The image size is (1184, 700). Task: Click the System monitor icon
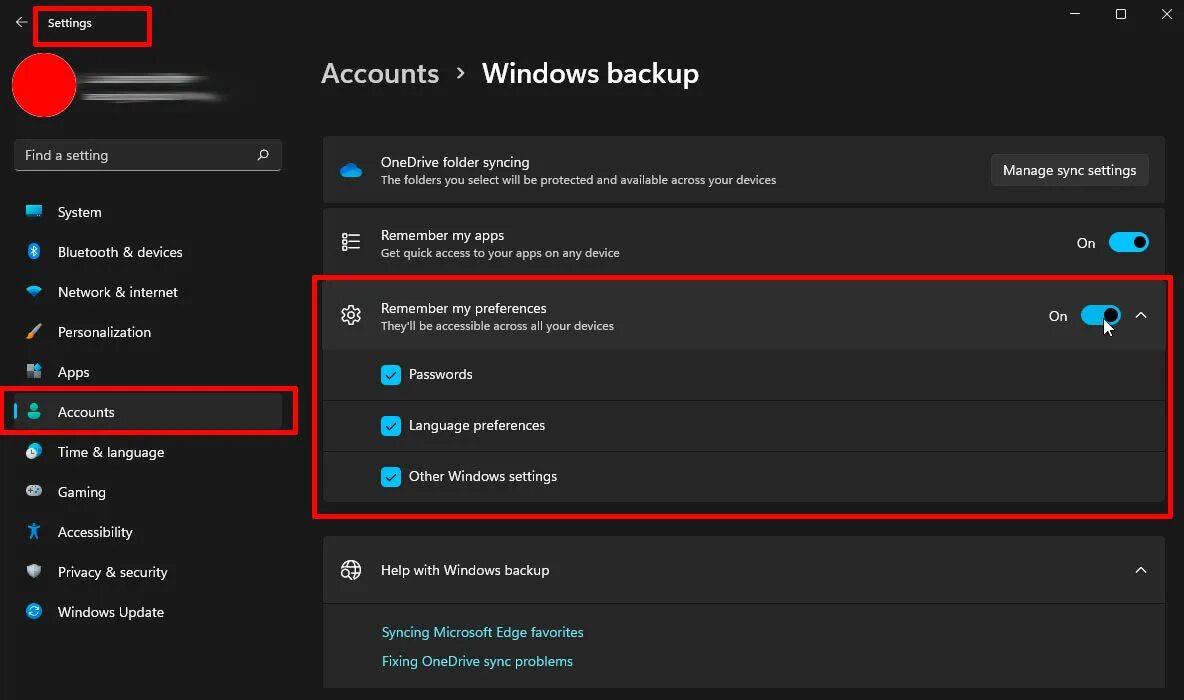coord(34,211)
